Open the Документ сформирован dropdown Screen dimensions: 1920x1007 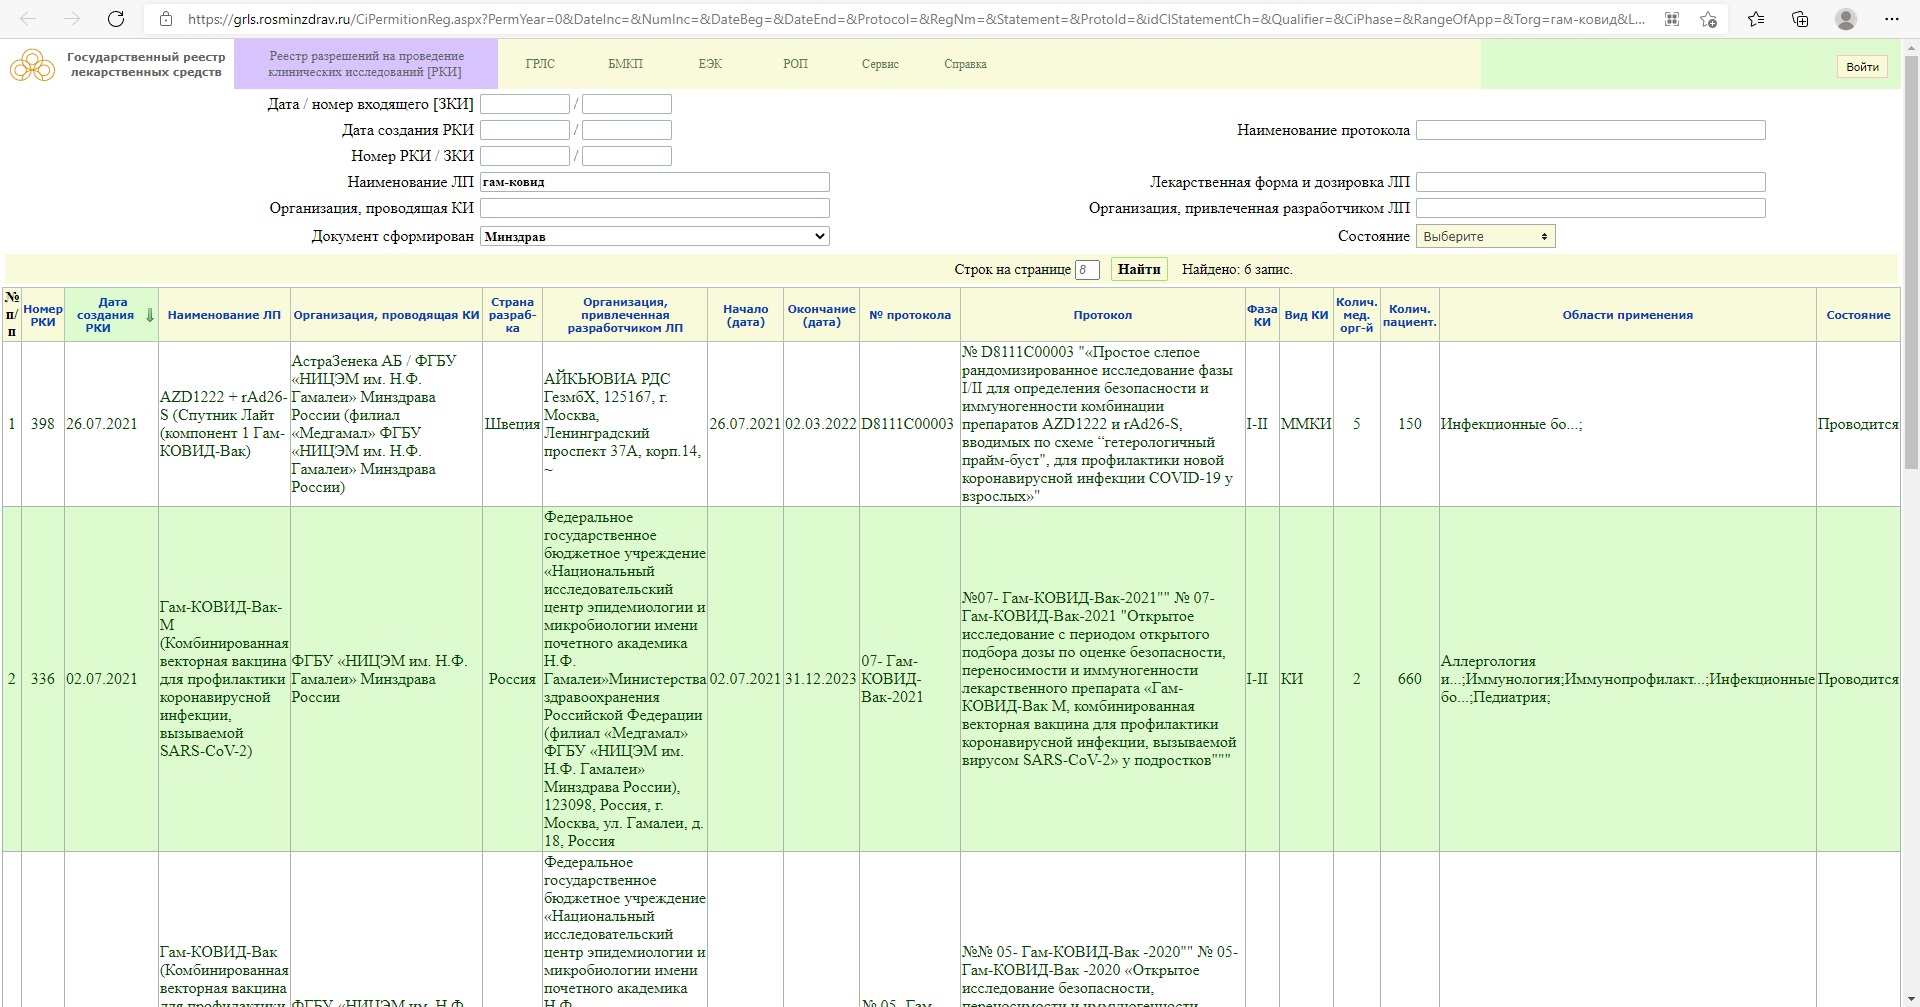[x=655, y=237]
